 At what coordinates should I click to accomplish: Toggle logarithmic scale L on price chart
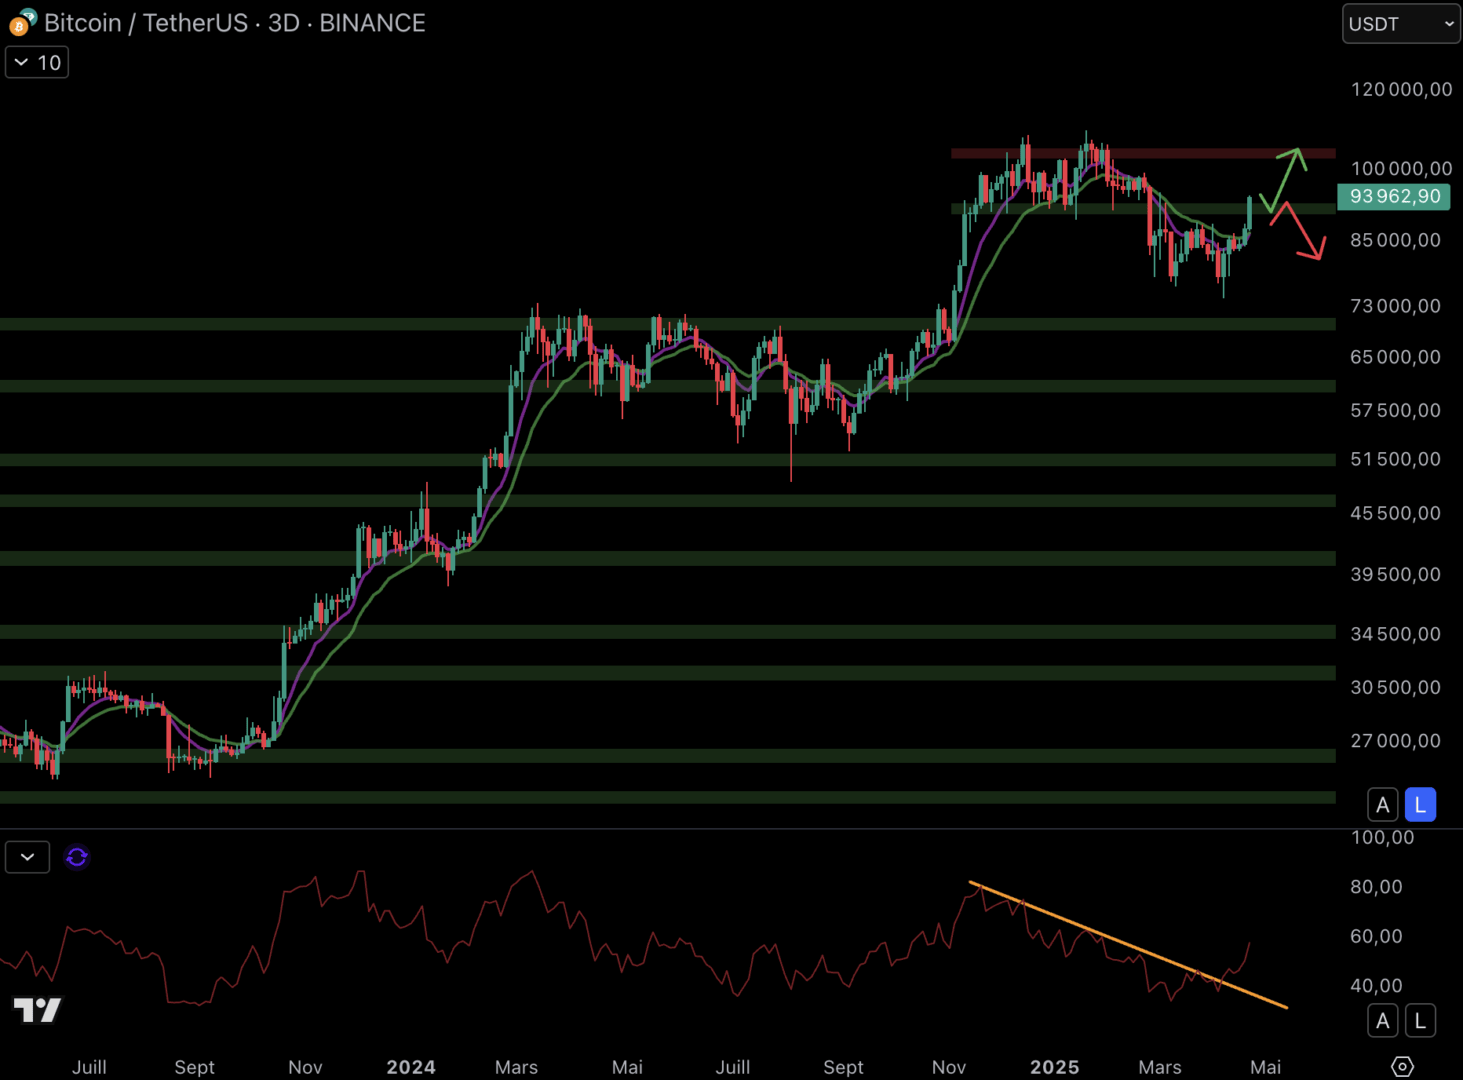(1420, 804)
